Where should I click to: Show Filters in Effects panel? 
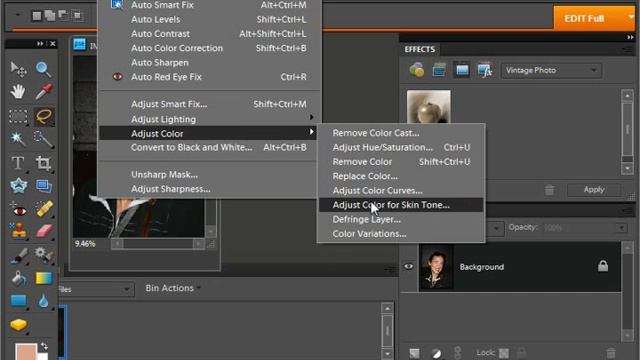(x=417, y=70)
